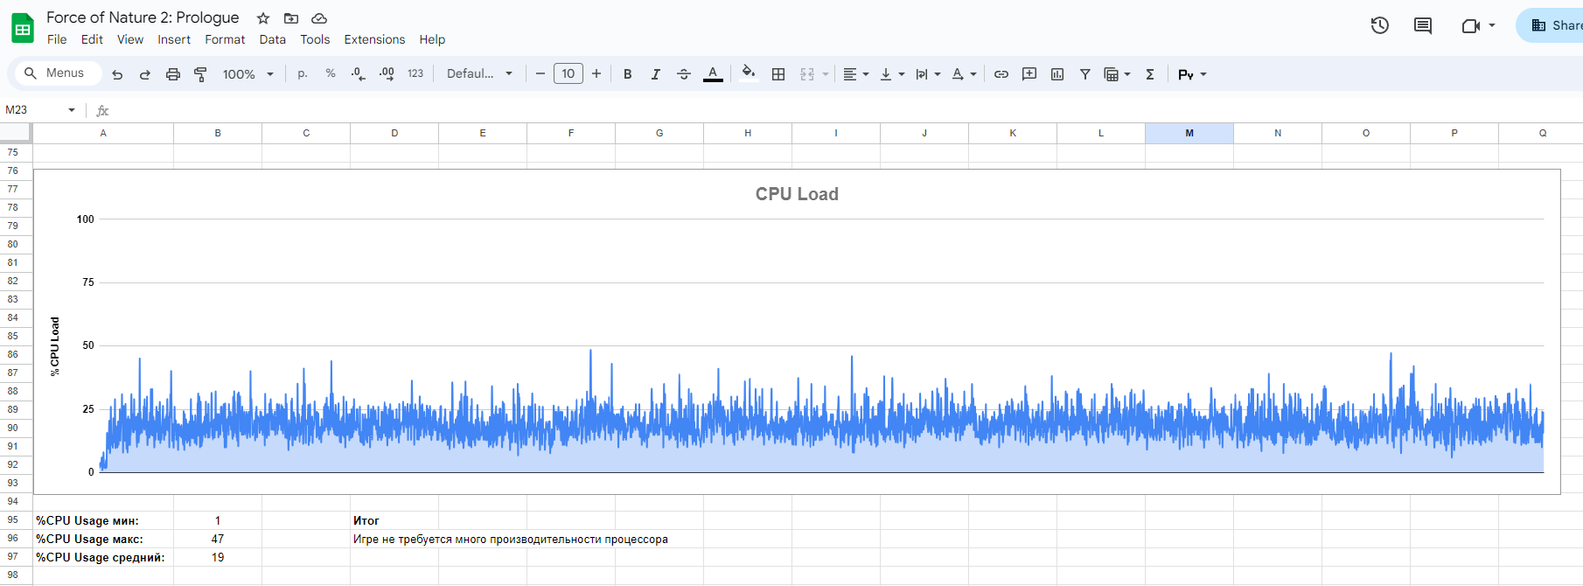Image resolution: width=1583 pixels, height=586 pixels.
Task: Toggle bold formatting
Action: coord(627,74)
